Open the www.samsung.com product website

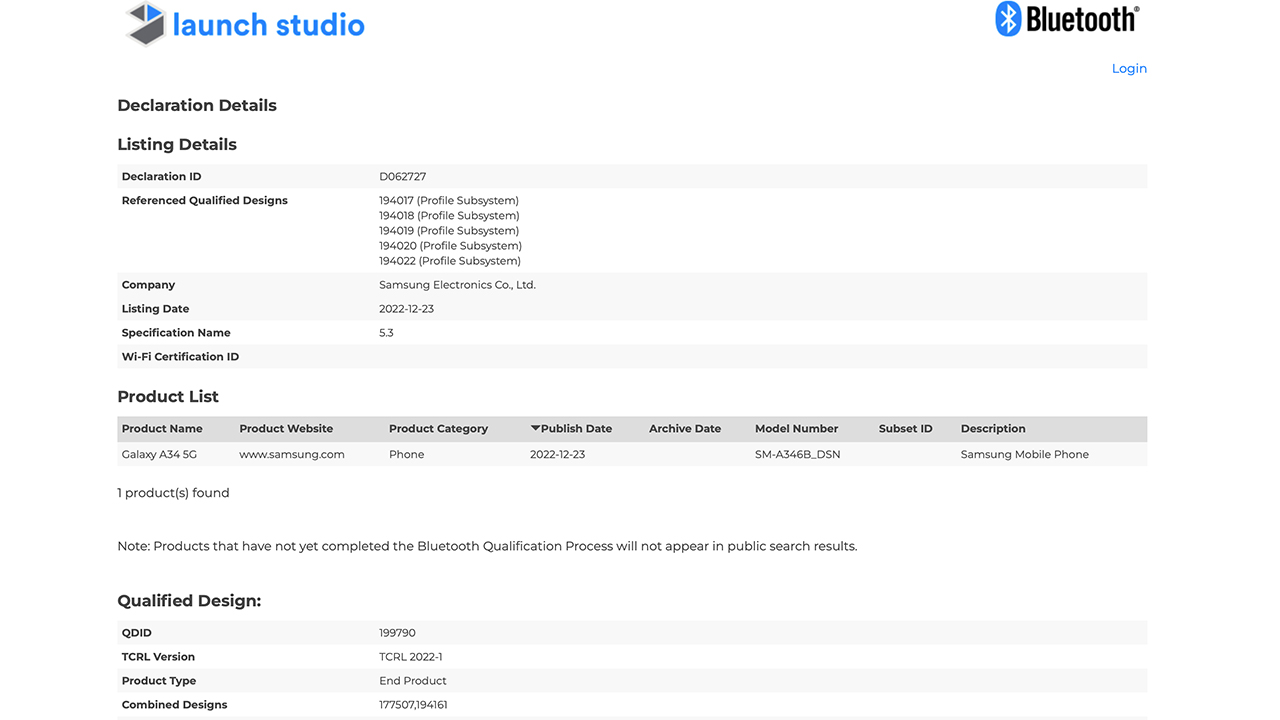292,454
